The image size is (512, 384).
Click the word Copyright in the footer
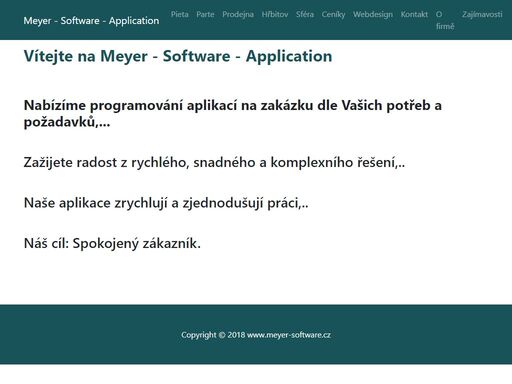coord(199,335)
